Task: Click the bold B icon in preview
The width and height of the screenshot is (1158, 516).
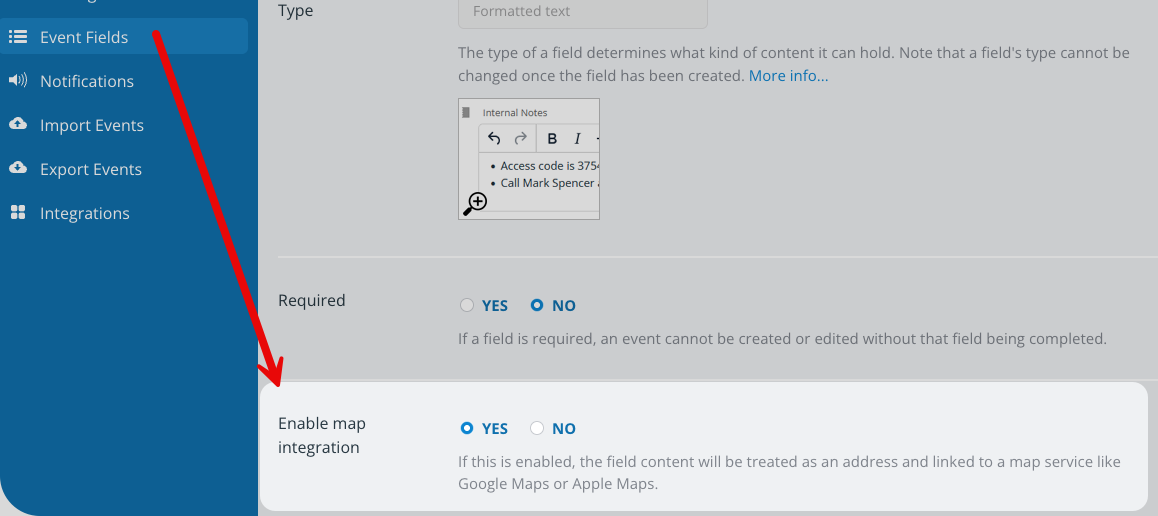Action: point(552,139)
